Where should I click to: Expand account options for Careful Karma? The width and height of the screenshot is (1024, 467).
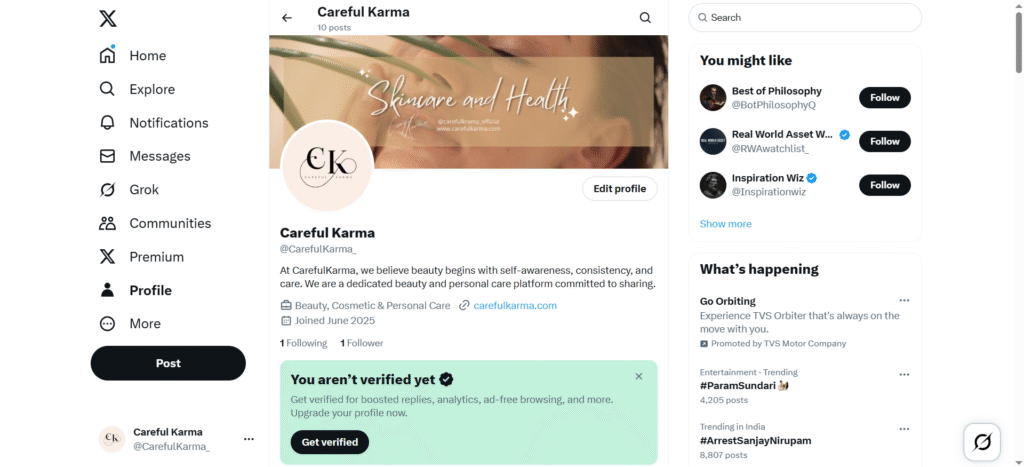[x=249, y=439]
